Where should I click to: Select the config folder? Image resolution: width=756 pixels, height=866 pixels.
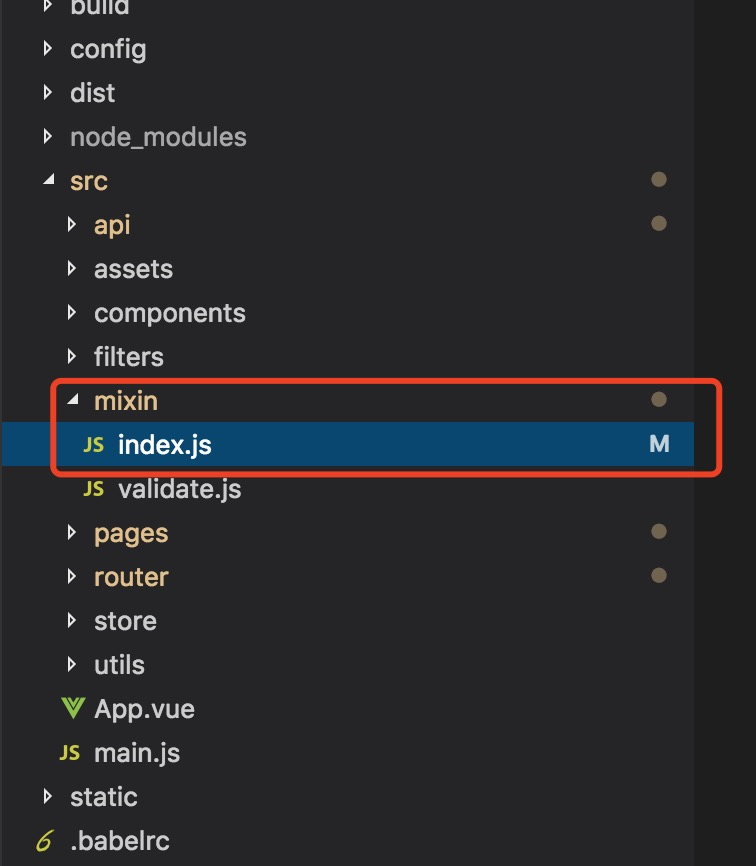point(108,49)
